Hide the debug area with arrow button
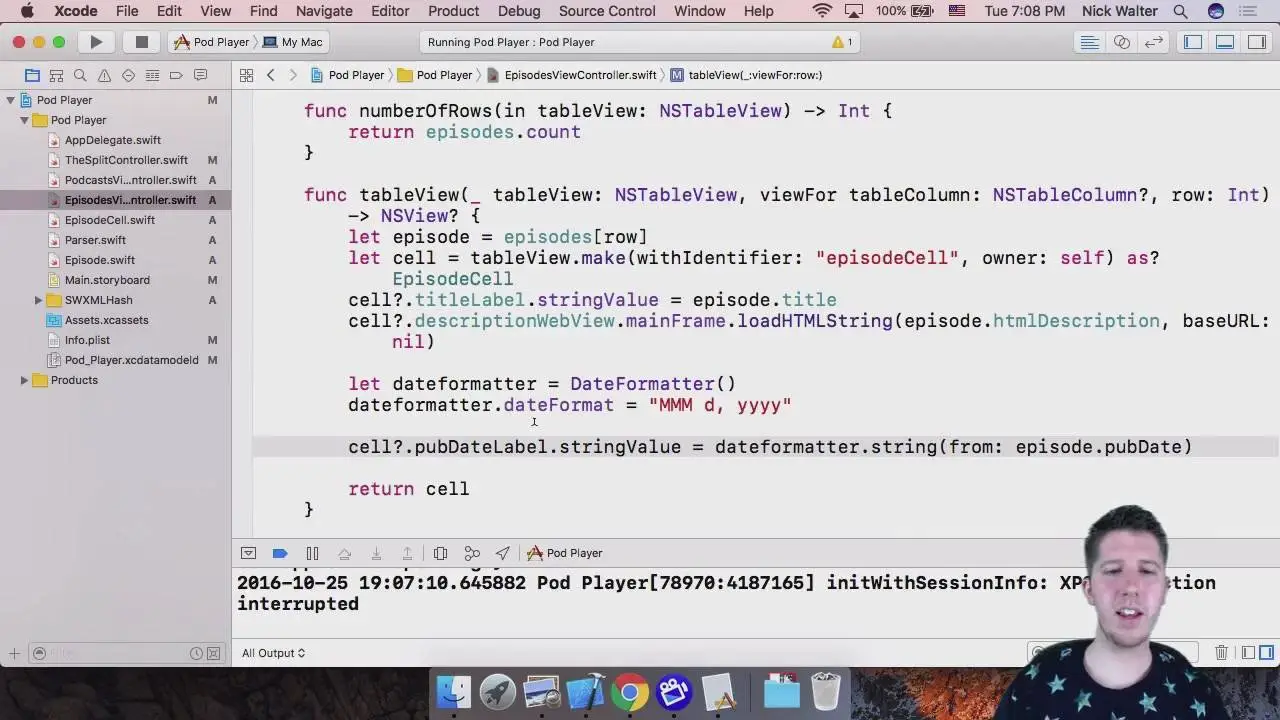This screenshot has width=1280, height=720. [249, 553]
